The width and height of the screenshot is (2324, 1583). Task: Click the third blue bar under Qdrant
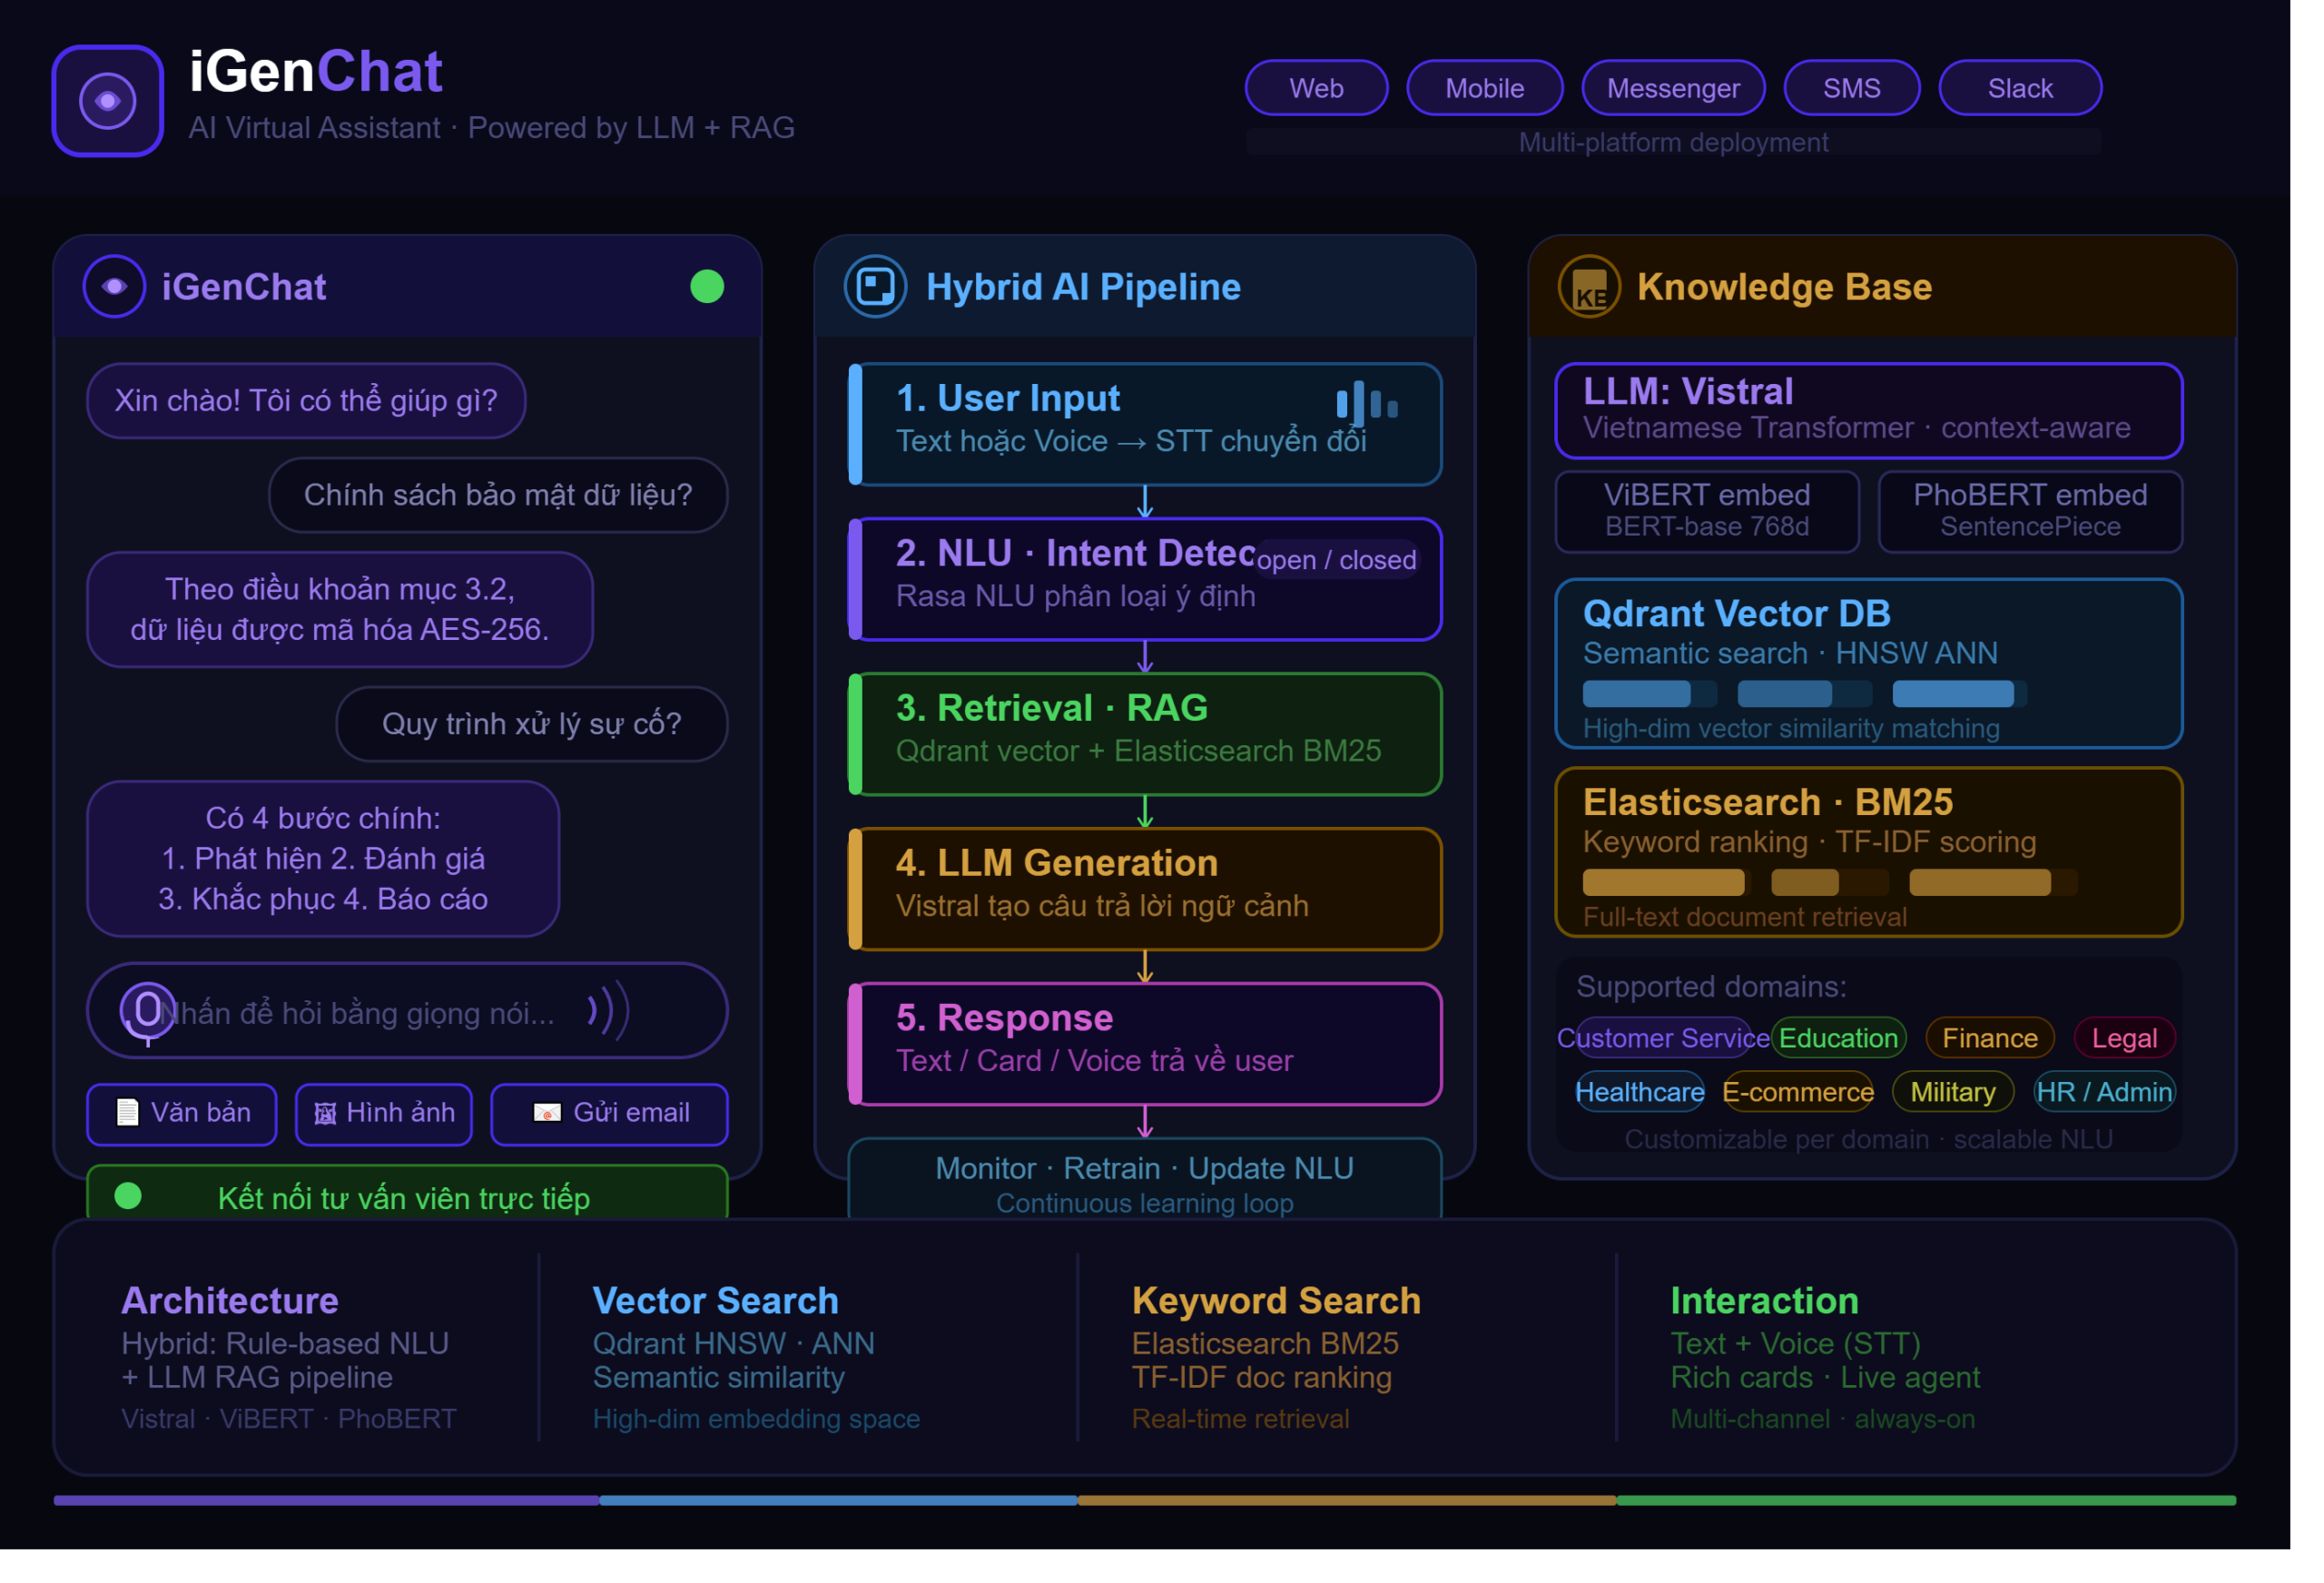1954,694
